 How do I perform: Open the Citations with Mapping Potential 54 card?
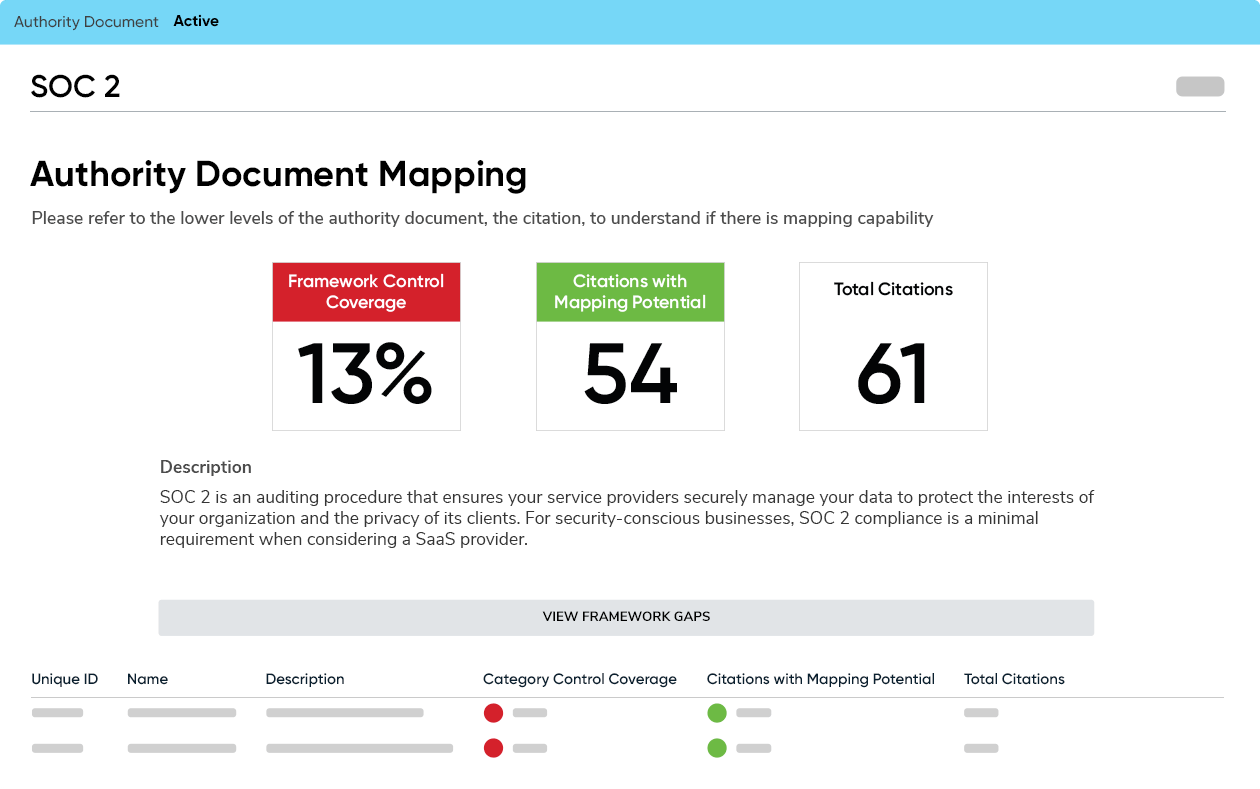pyautogui.click(x=630, y=346)
